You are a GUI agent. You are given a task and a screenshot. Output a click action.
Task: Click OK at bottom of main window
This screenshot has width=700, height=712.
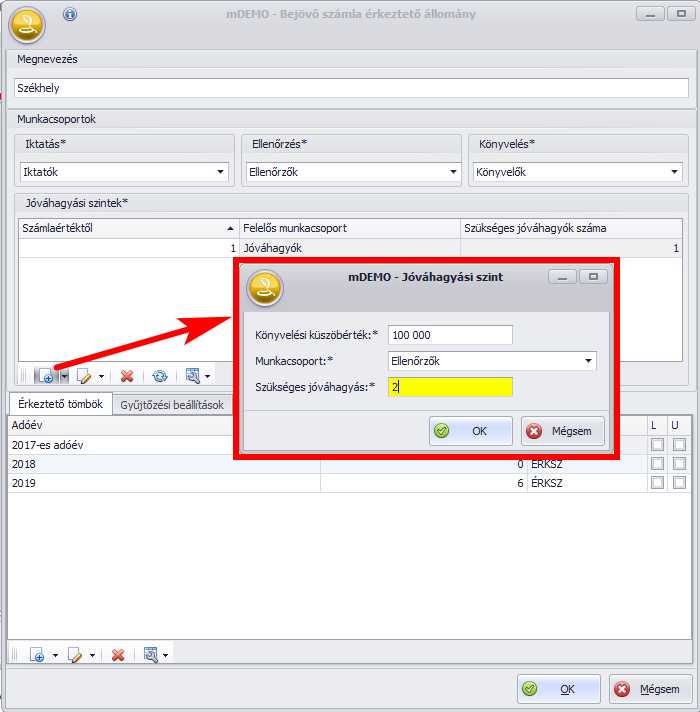[x=559, y=689]
